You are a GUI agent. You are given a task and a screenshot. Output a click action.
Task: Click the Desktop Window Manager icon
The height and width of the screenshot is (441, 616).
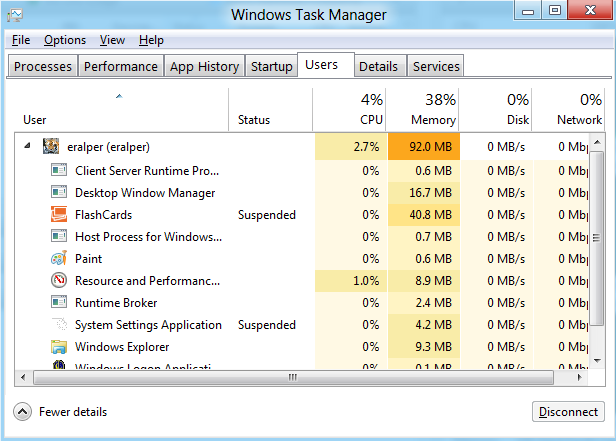[59, 192]
